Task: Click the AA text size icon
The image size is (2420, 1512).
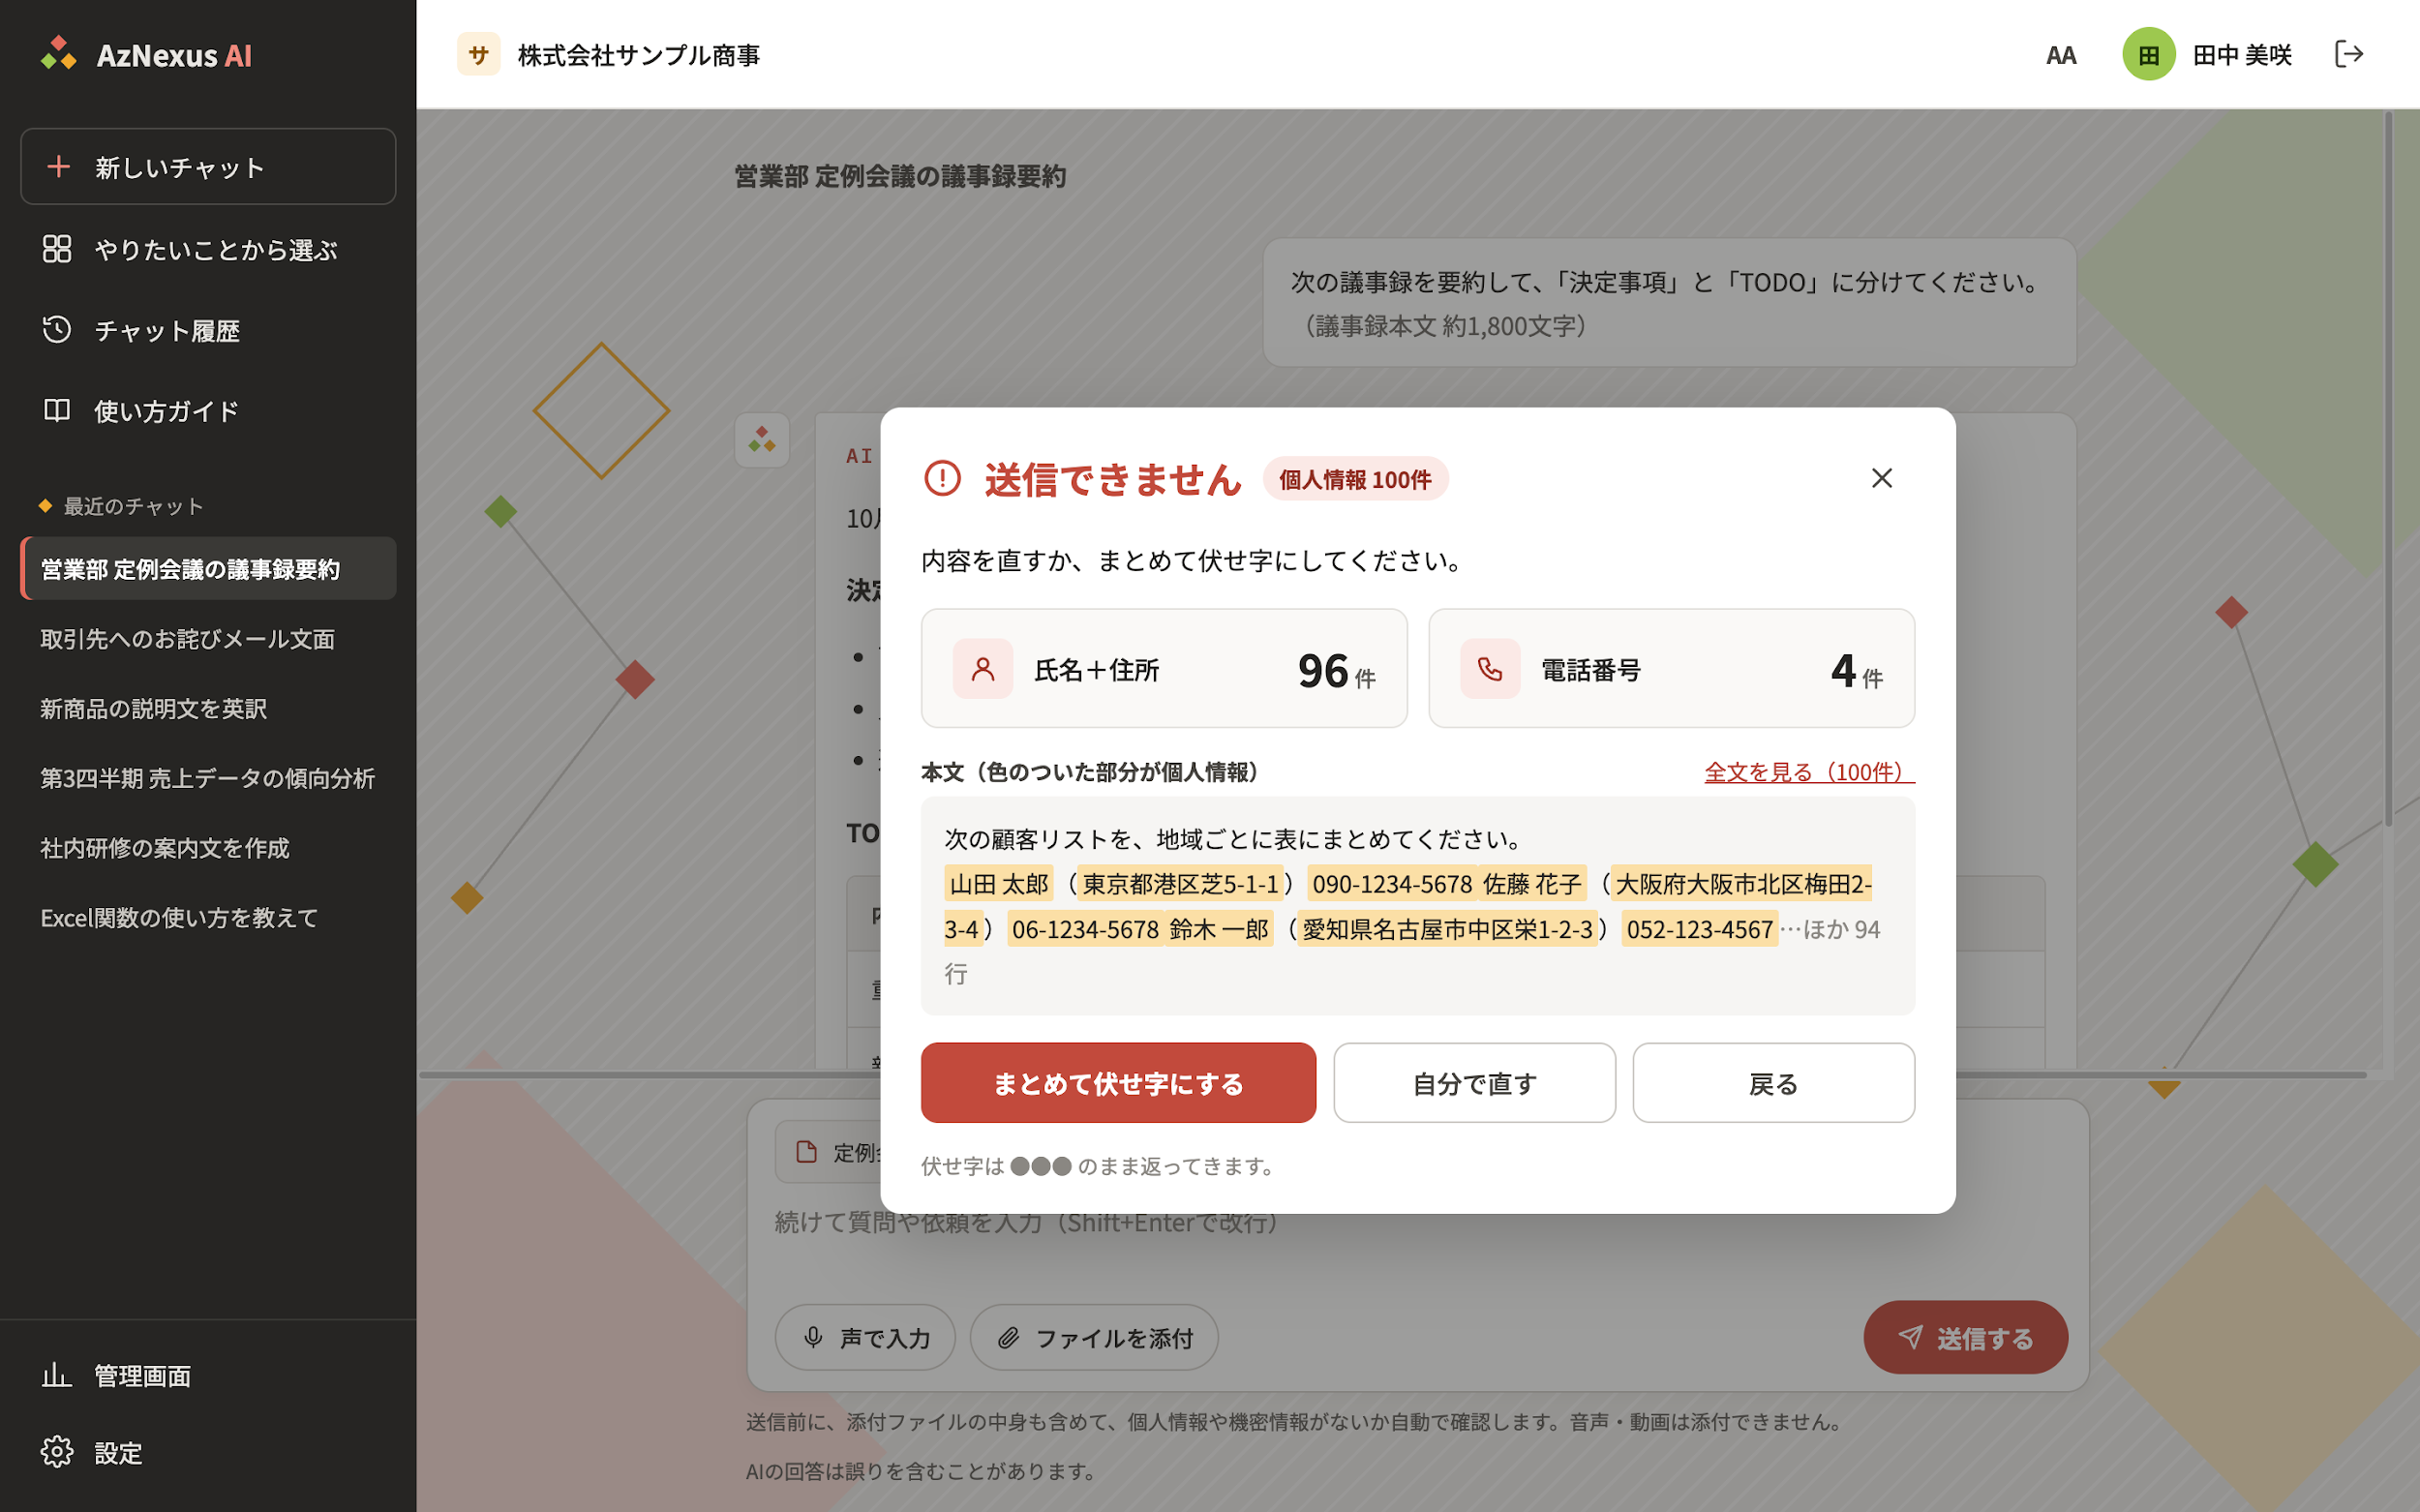Action: pos(2060,55)
